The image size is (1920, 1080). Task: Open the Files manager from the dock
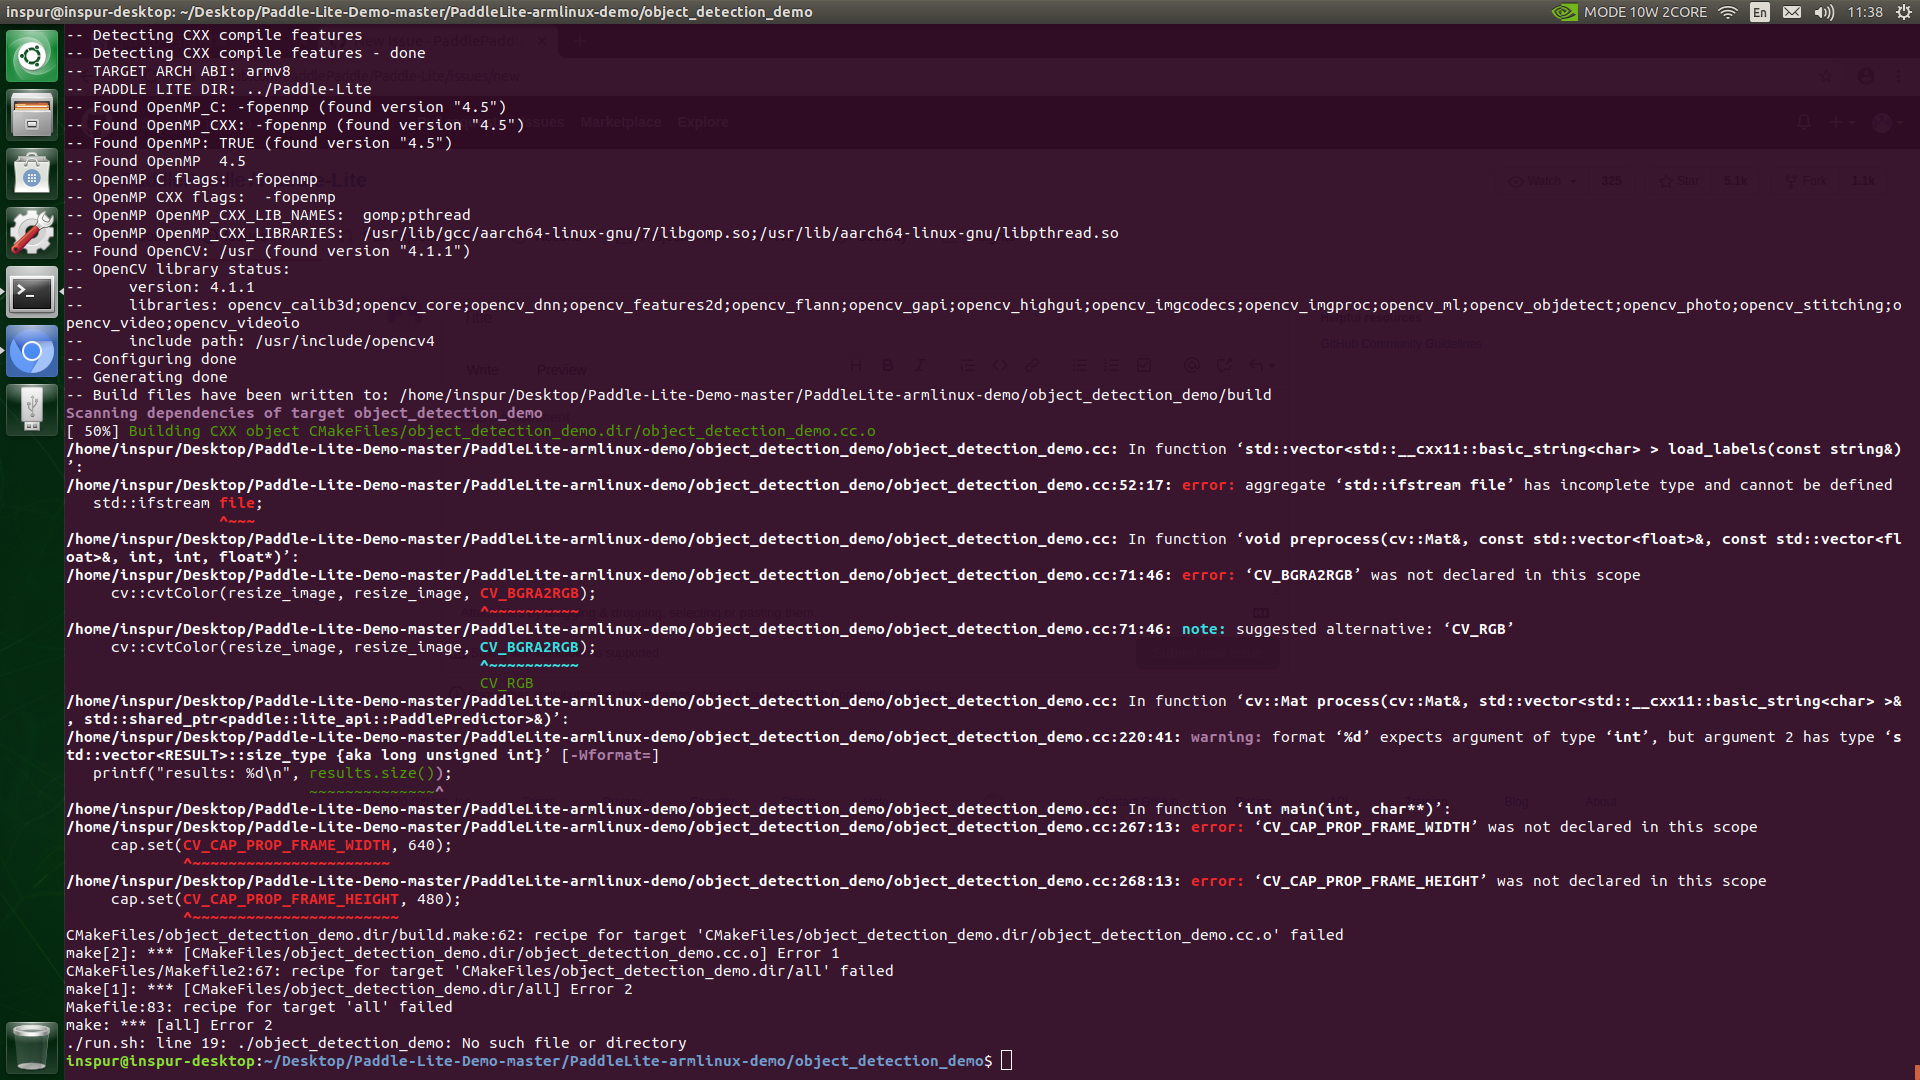click(32, 114)
